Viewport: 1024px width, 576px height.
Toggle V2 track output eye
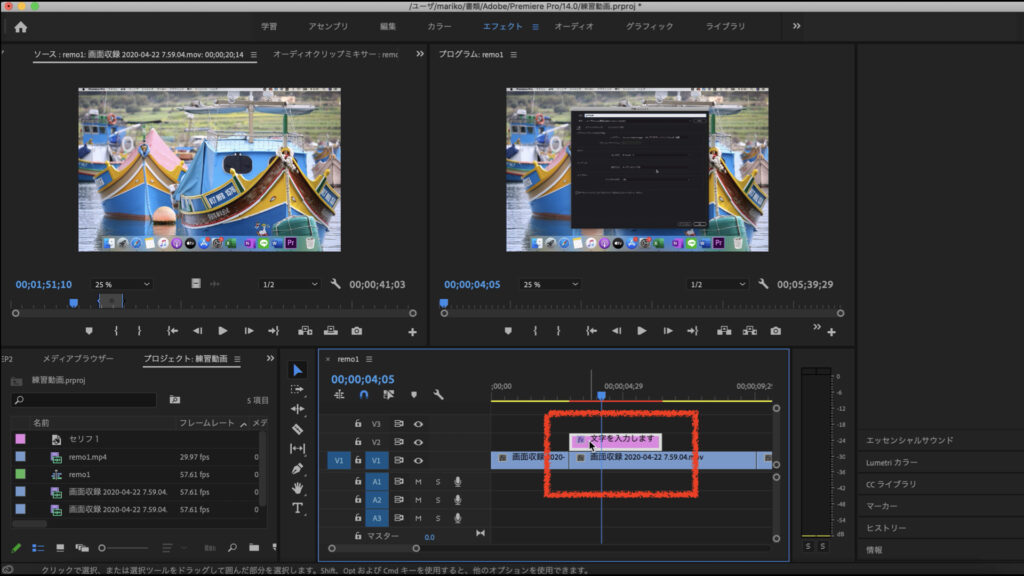point(418,442)
